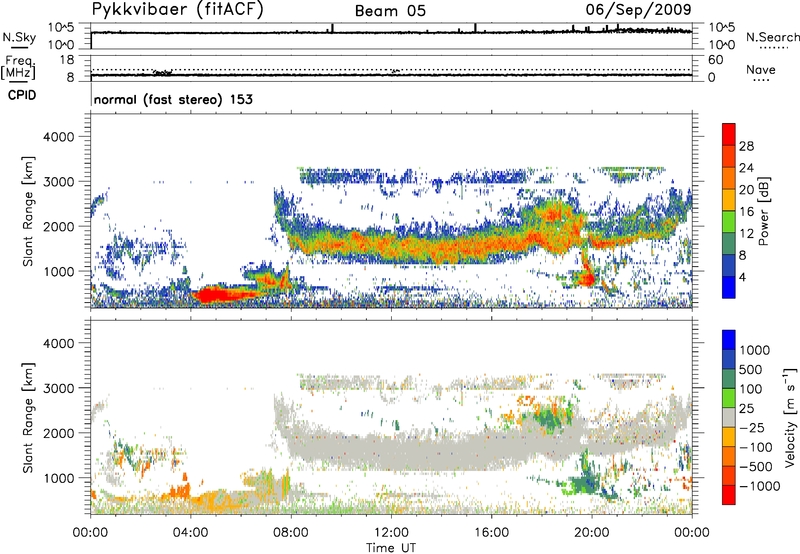
Task: Click velocity colorbar value '500'
Action: pos(752,369)
